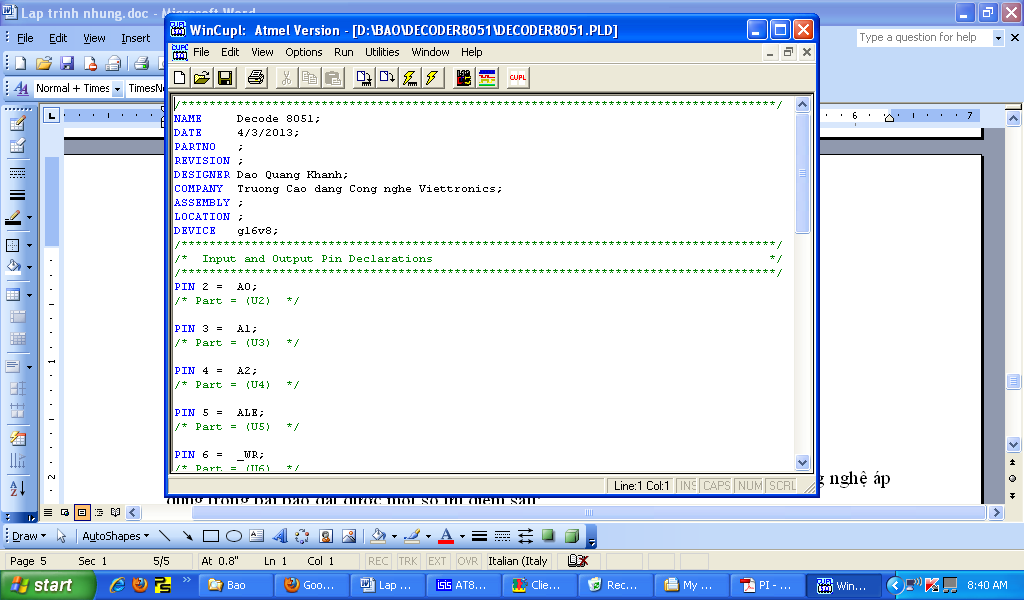Click the Styles and Formatting icon in Word
Screen dimensions: 1024x600
21,88
